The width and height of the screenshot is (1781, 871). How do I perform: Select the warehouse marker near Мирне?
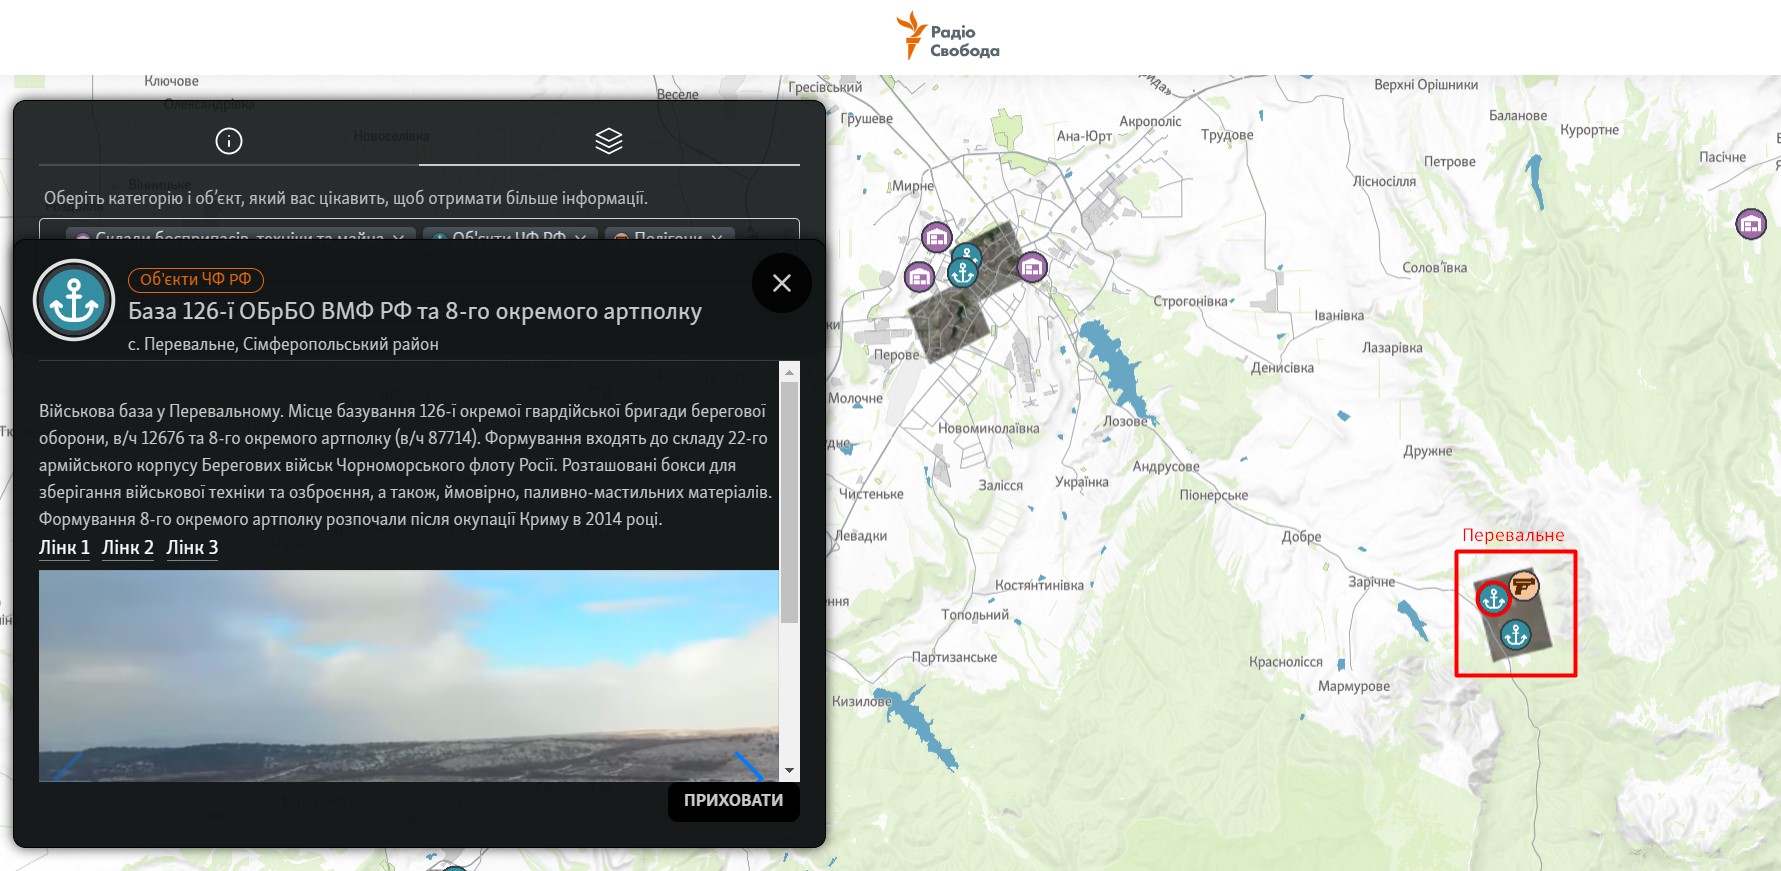(936, 238)
